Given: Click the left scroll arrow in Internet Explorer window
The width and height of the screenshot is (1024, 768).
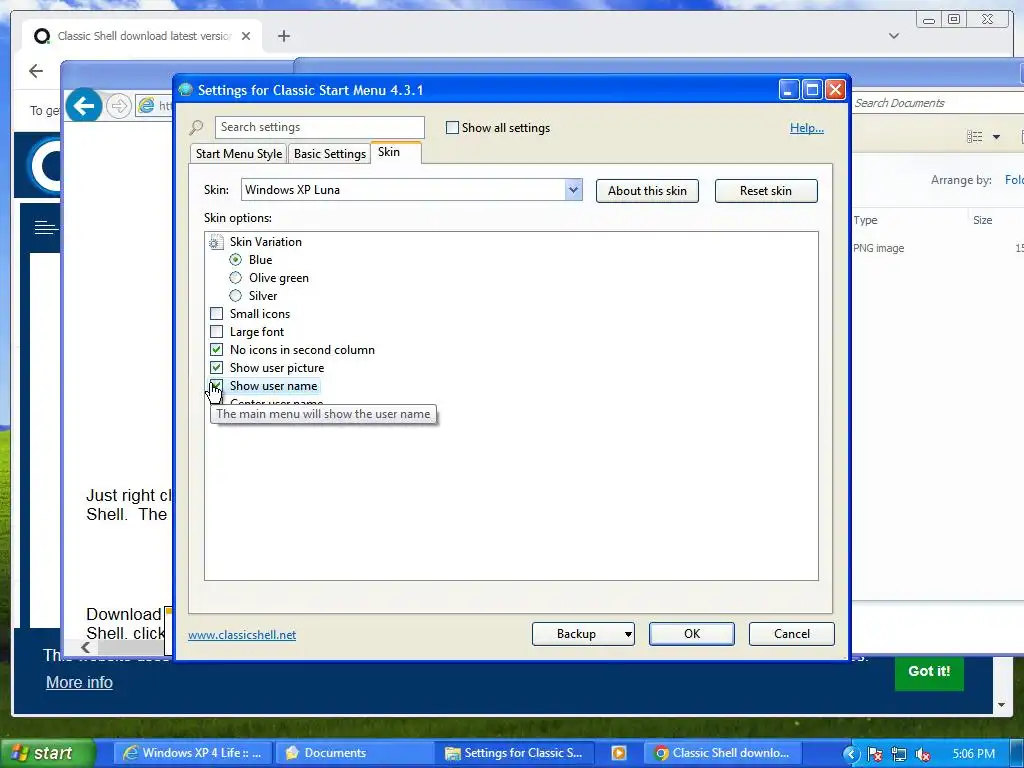Looking at the screenshot, I should click(85, 647).
